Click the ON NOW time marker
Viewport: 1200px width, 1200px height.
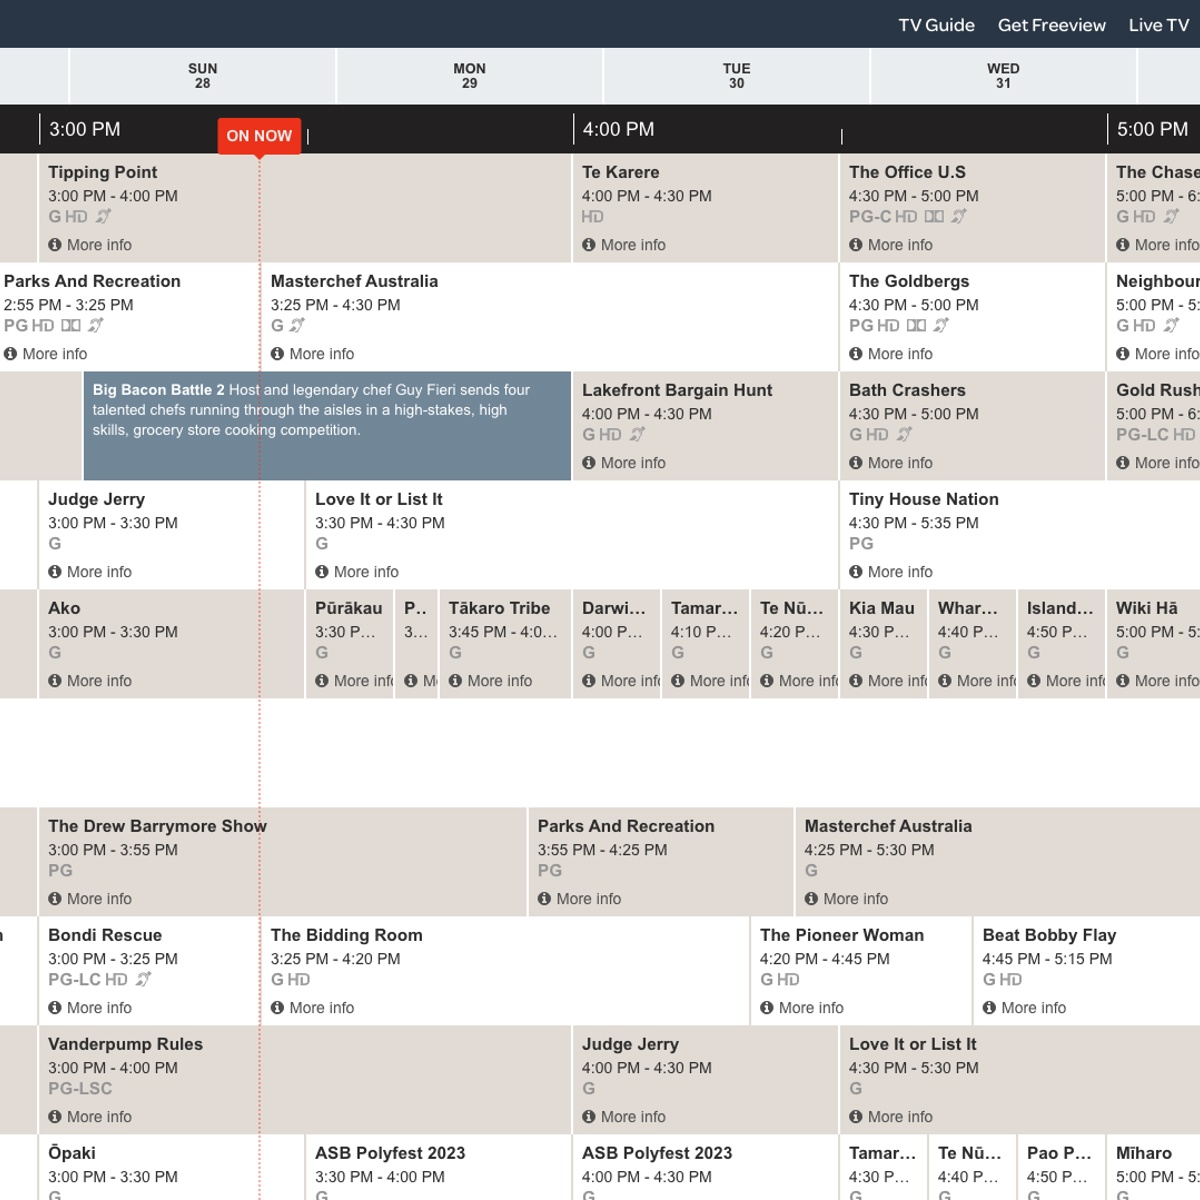259,136
